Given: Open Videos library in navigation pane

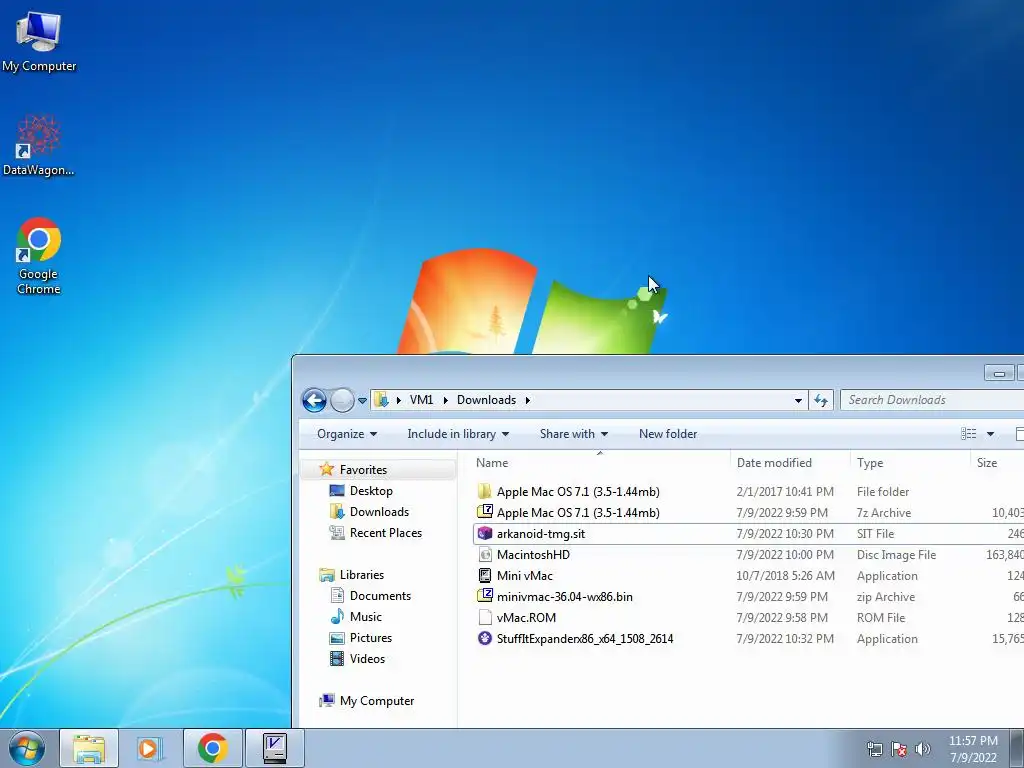Looking at the screenshot, I should pos(367,658).
